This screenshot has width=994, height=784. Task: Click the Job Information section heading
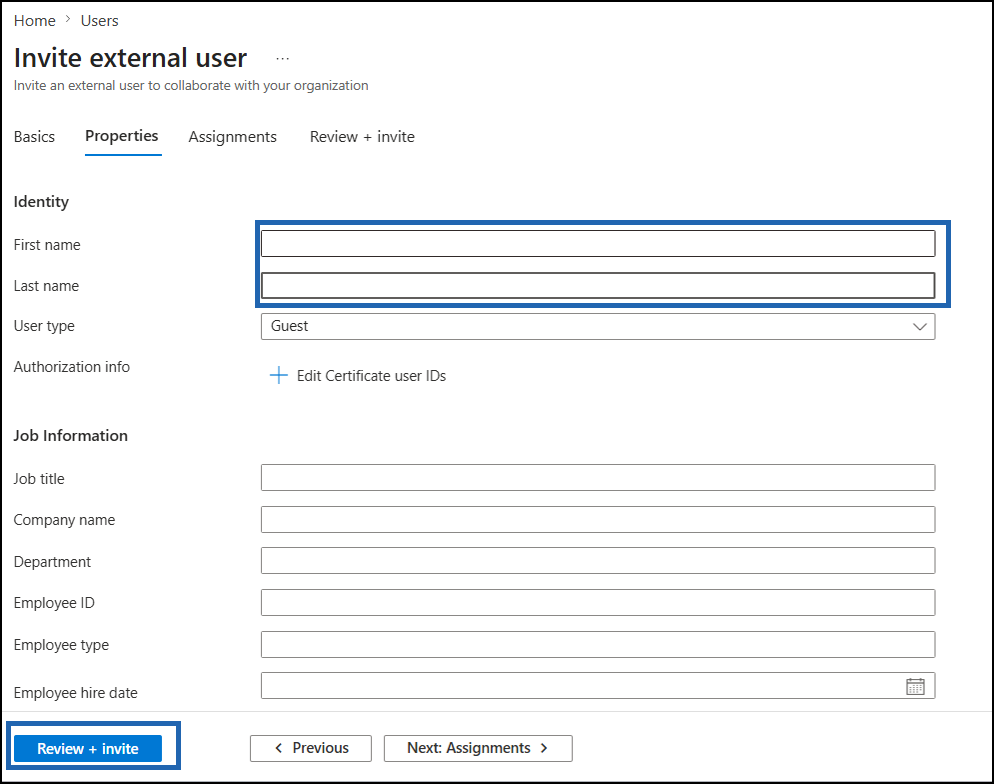click(70, 435)
